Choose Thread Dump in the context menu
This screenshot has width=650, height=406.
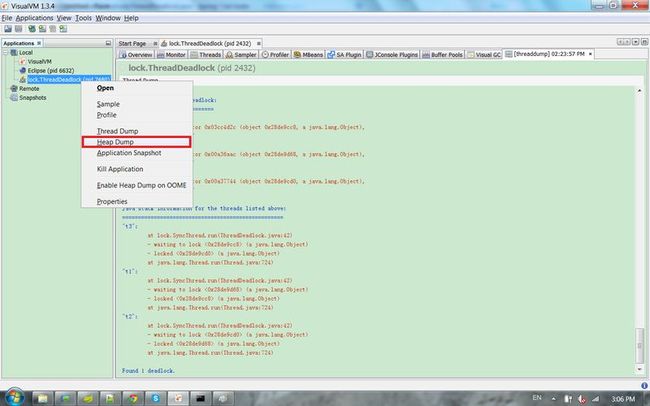point(137,131)
